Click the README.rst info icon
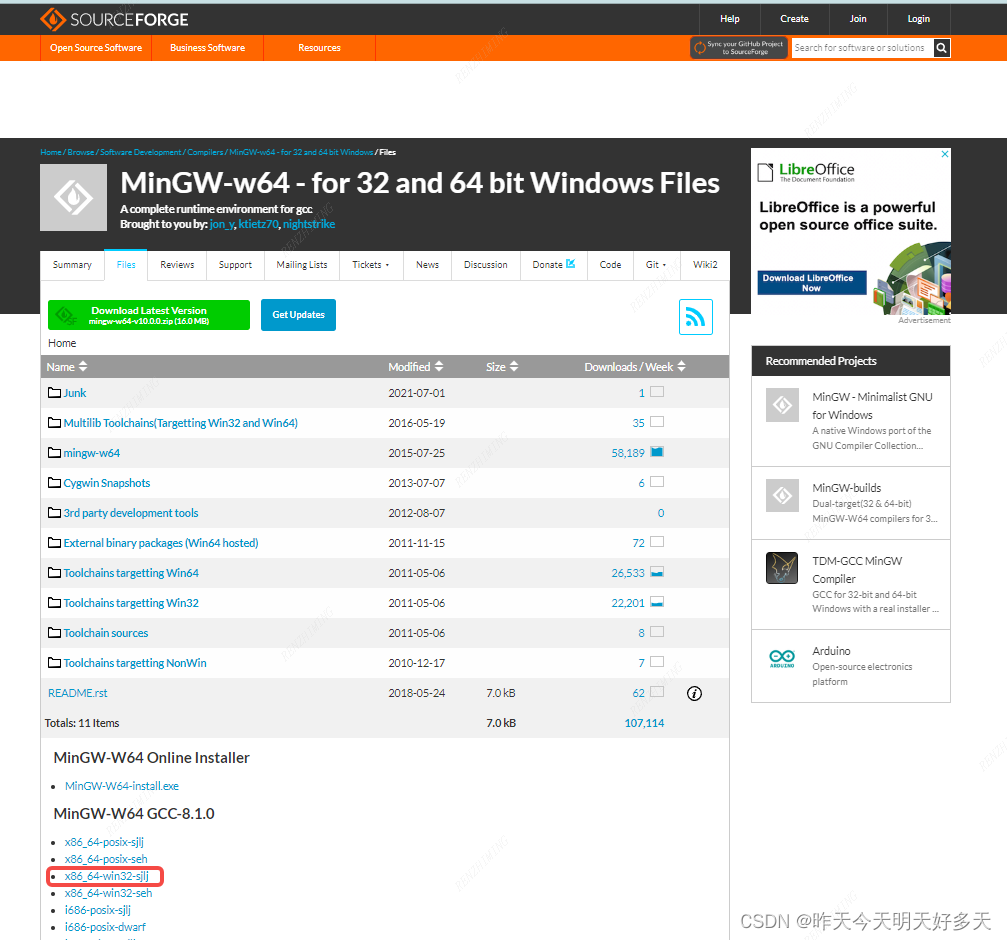 point(694,693)
